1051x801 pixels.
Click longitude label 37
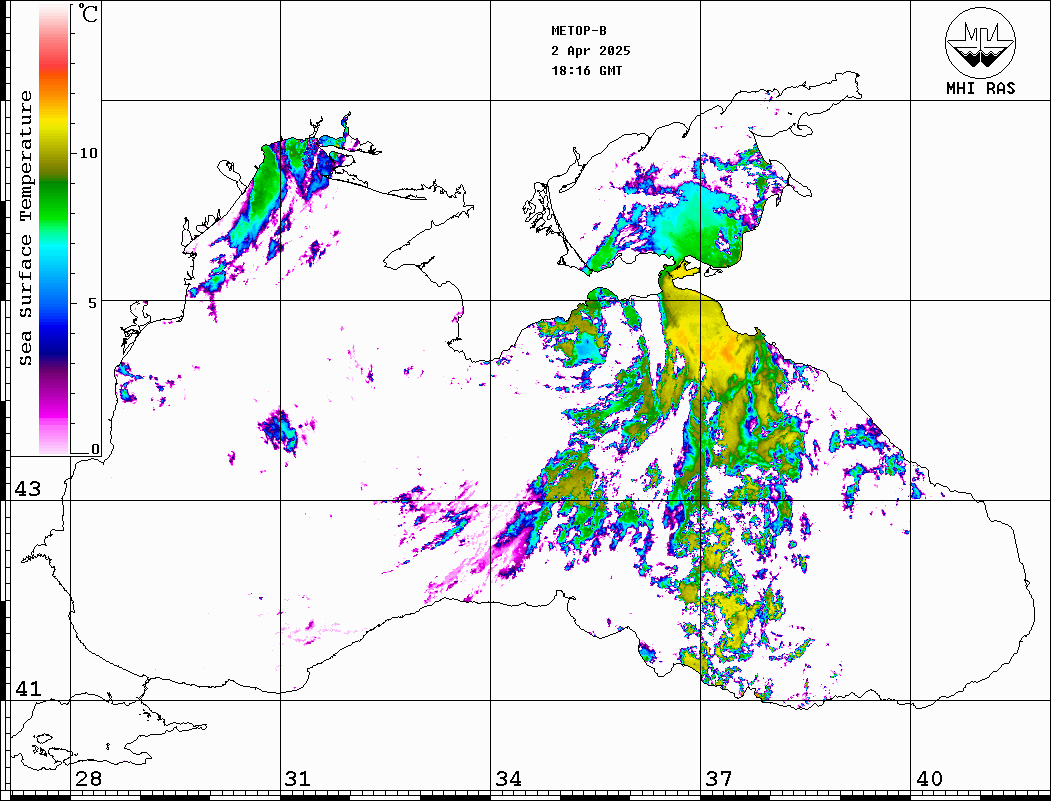pos(719,778)
